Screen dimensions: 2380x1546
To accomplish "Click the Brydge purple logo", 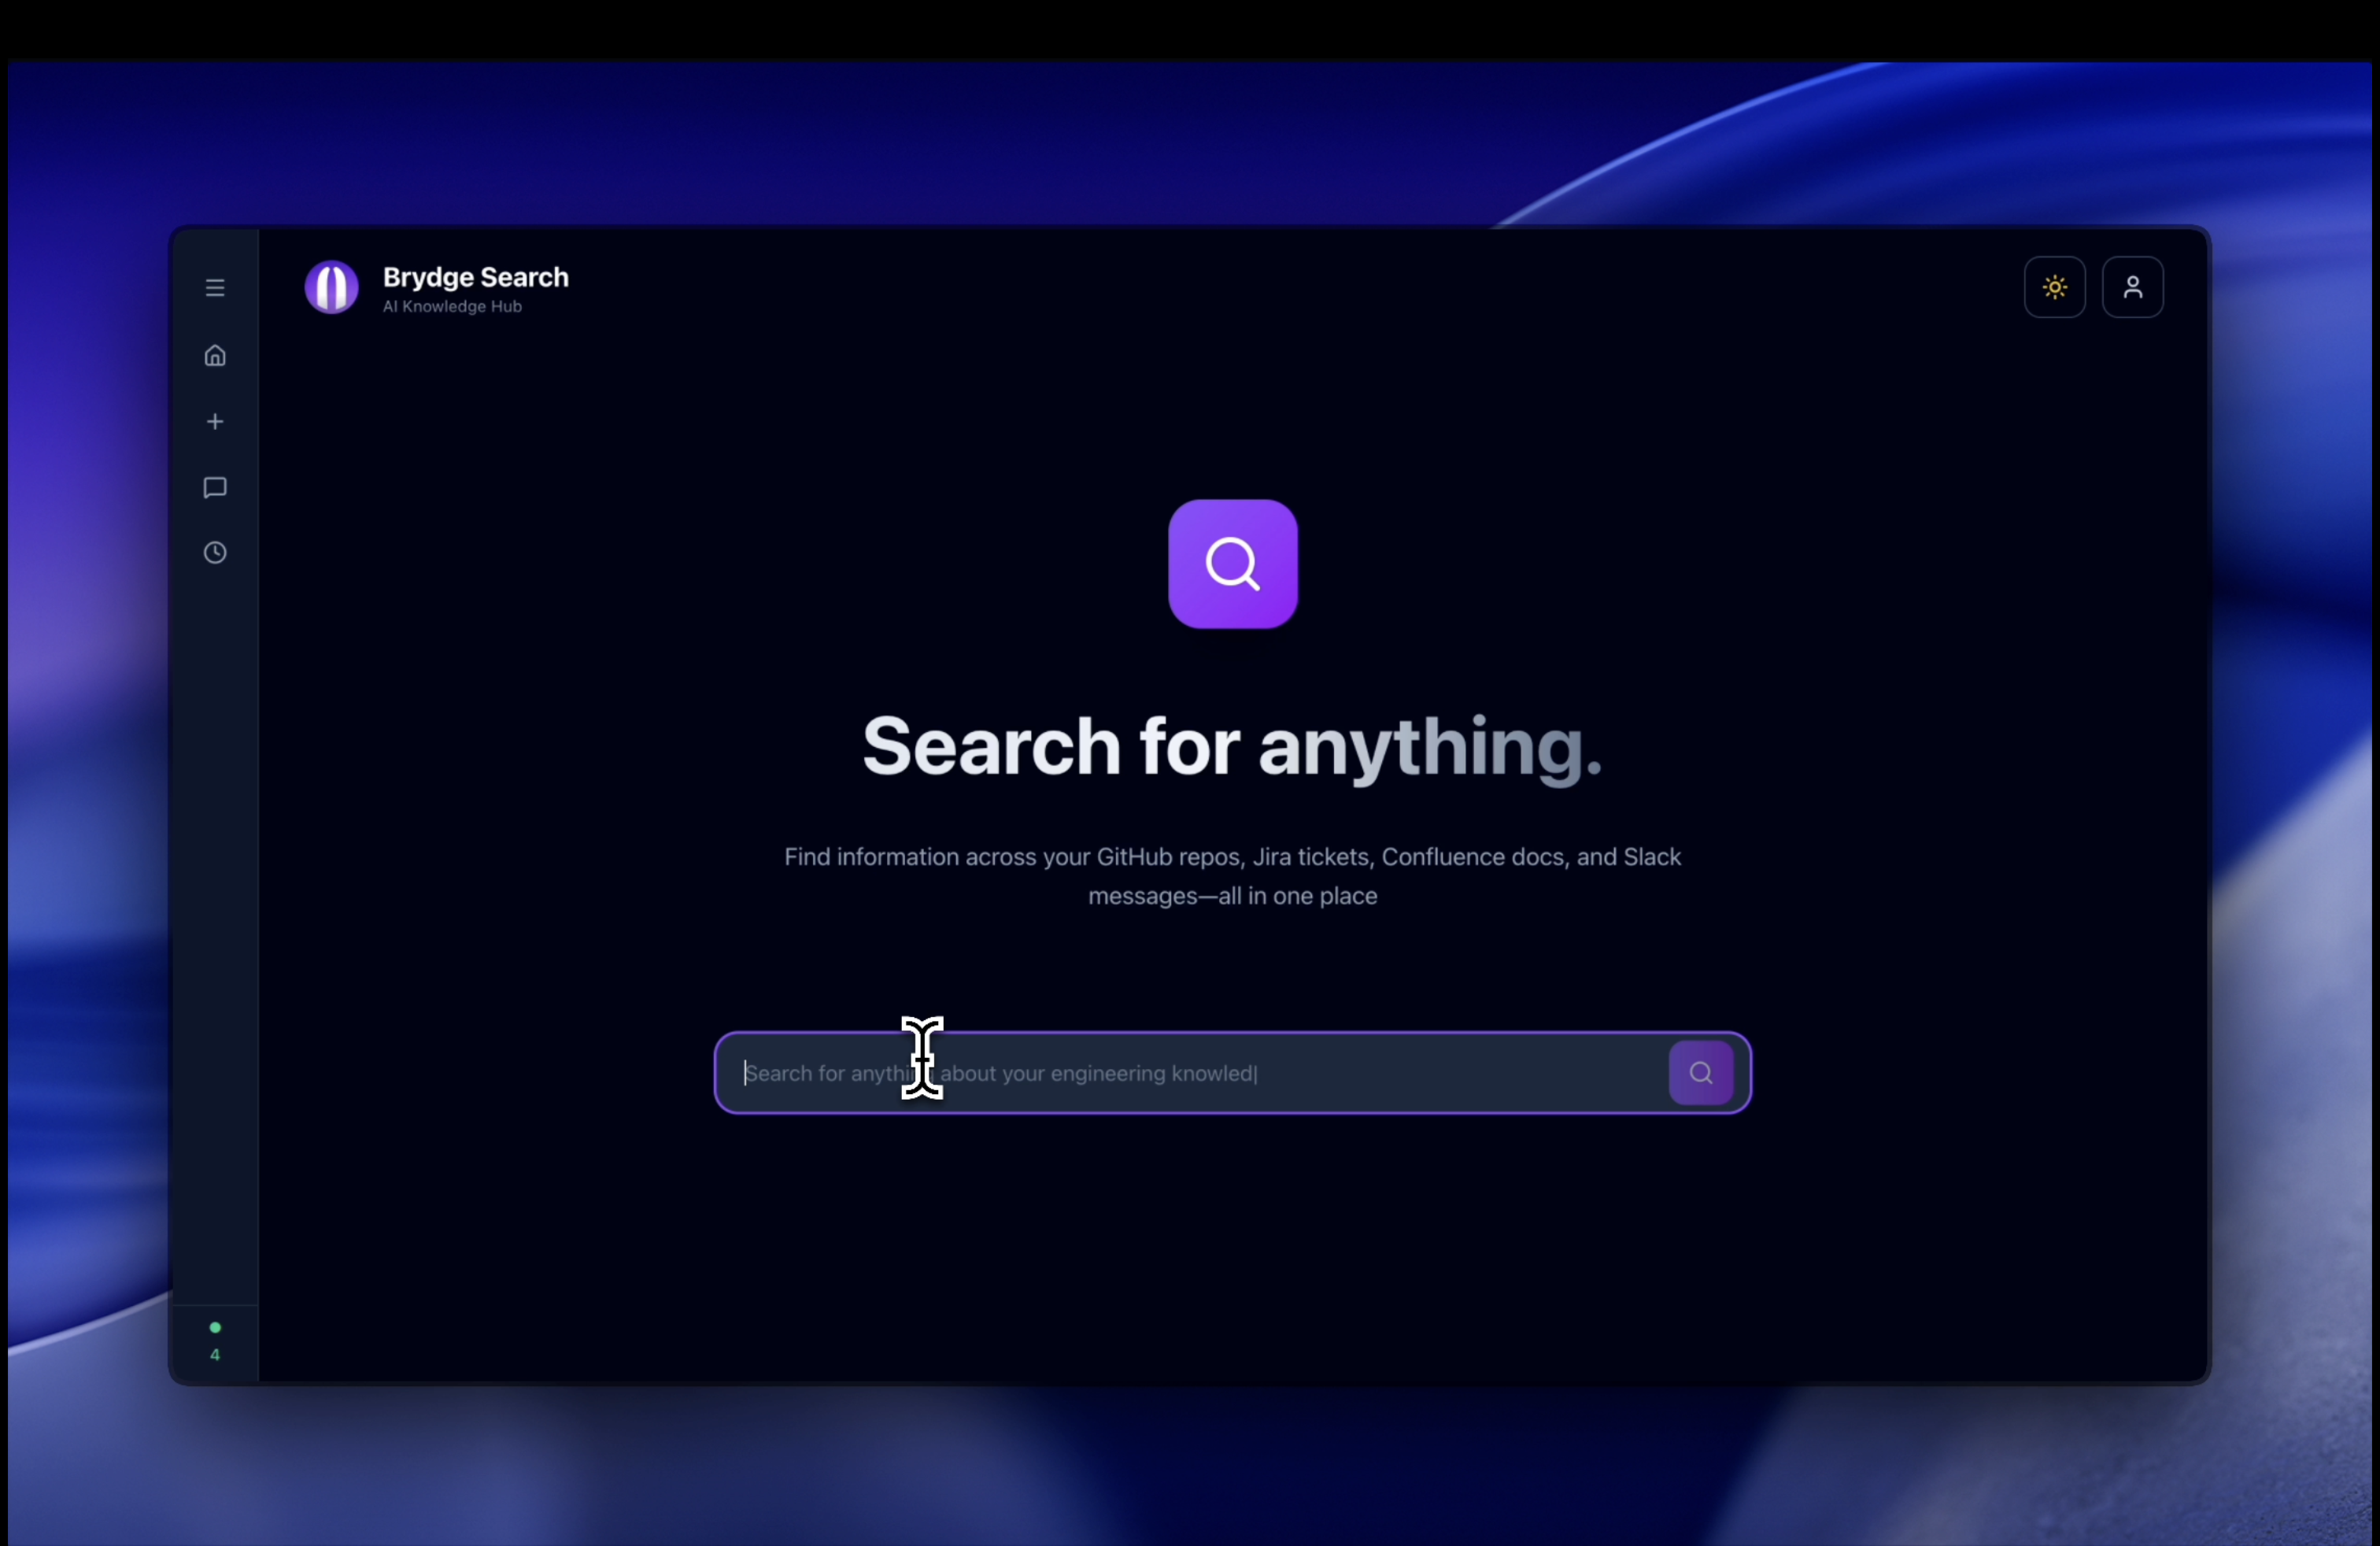I will (x=331, y=288).
